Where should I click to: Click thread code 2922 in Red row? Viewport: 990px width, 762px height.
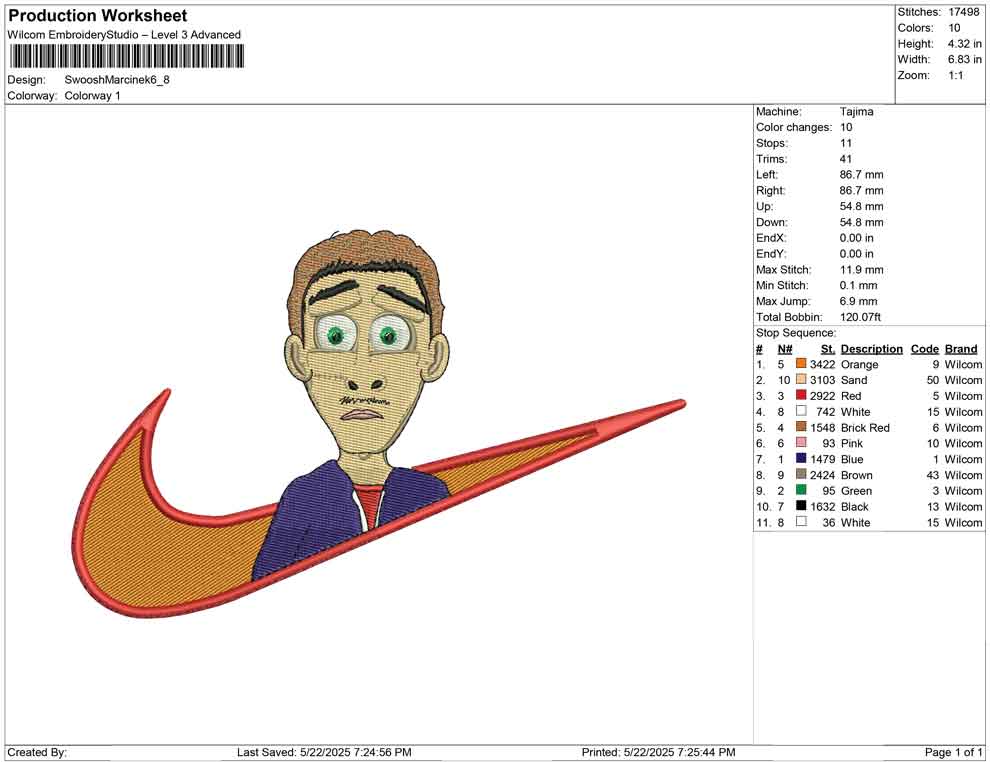[x=822, y=396]
